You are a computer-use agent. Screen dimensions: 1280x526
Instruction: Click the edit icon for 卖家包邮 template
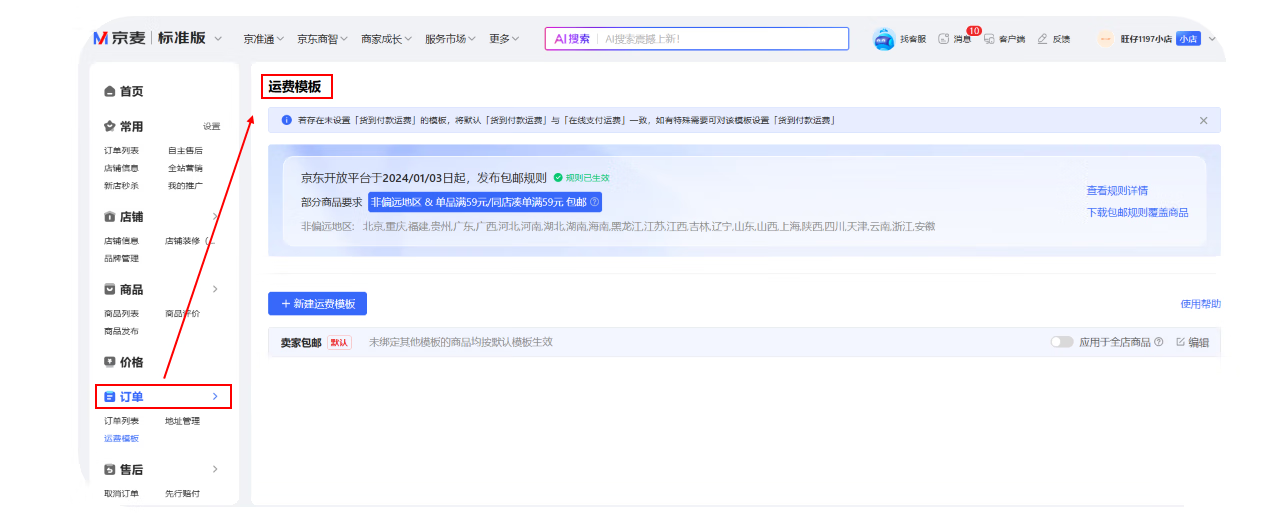[x=1181, y=342]
